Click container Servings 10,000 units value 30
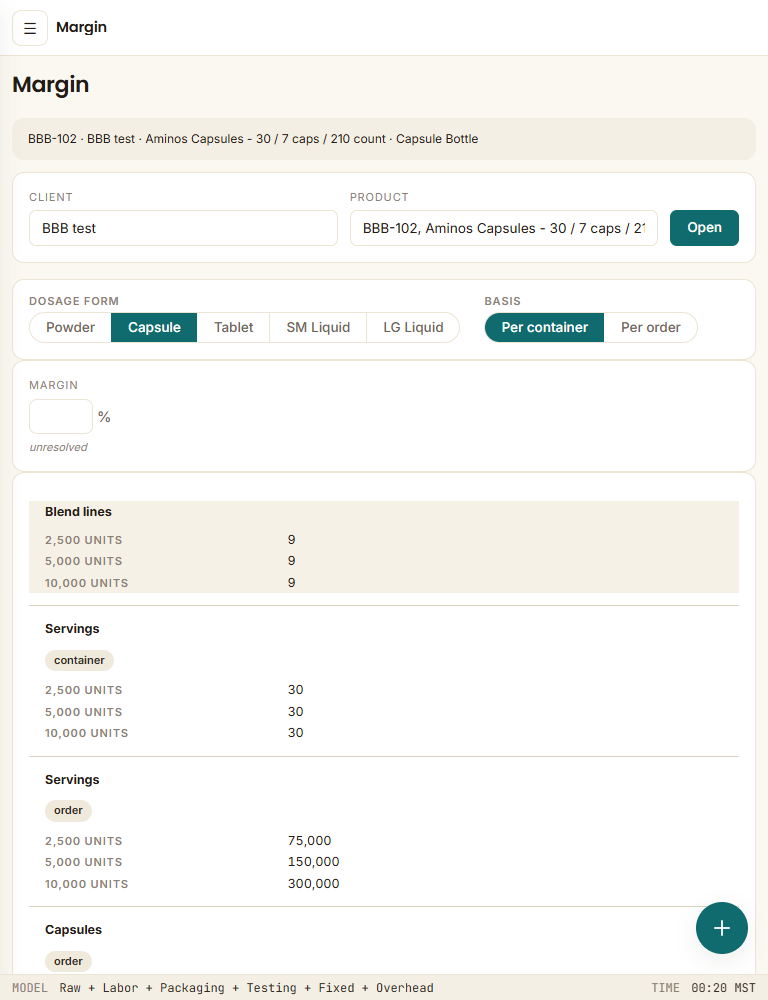This screenshot has height=1000, width=768. pos(295,732)
